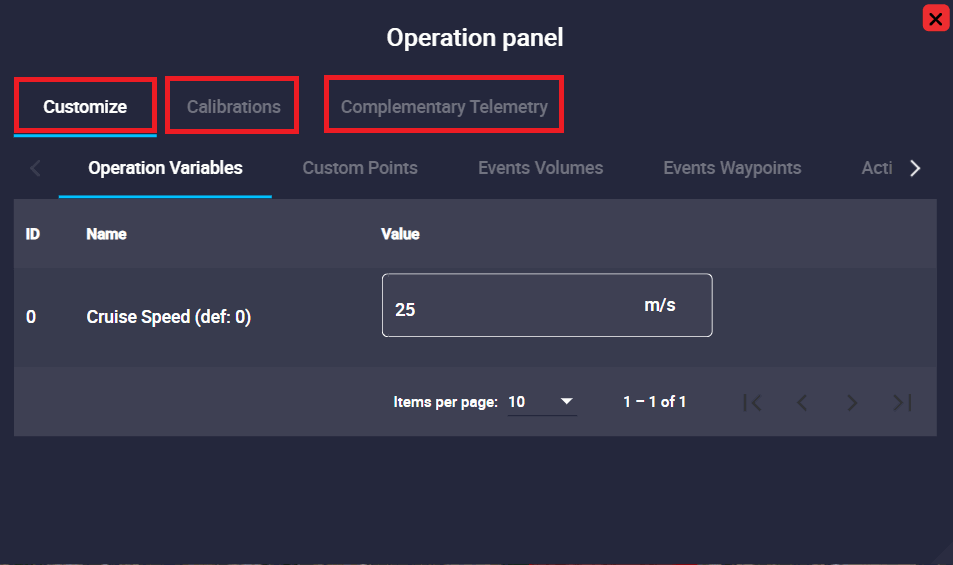953x565 pixels.
Task: Go to the previous page arrow
Action: tap(802, 402)
